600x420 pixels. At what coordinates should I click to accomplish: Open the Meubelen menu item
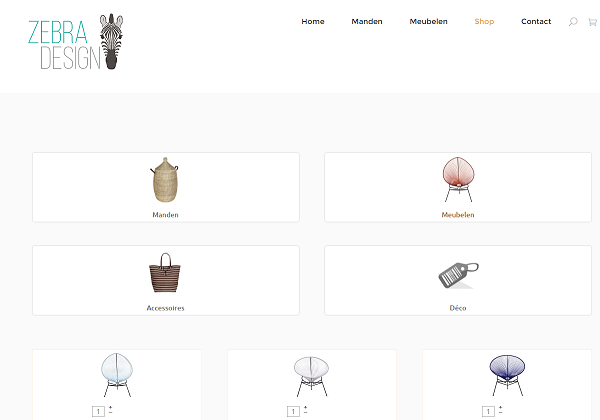click(x=428, y=21)
